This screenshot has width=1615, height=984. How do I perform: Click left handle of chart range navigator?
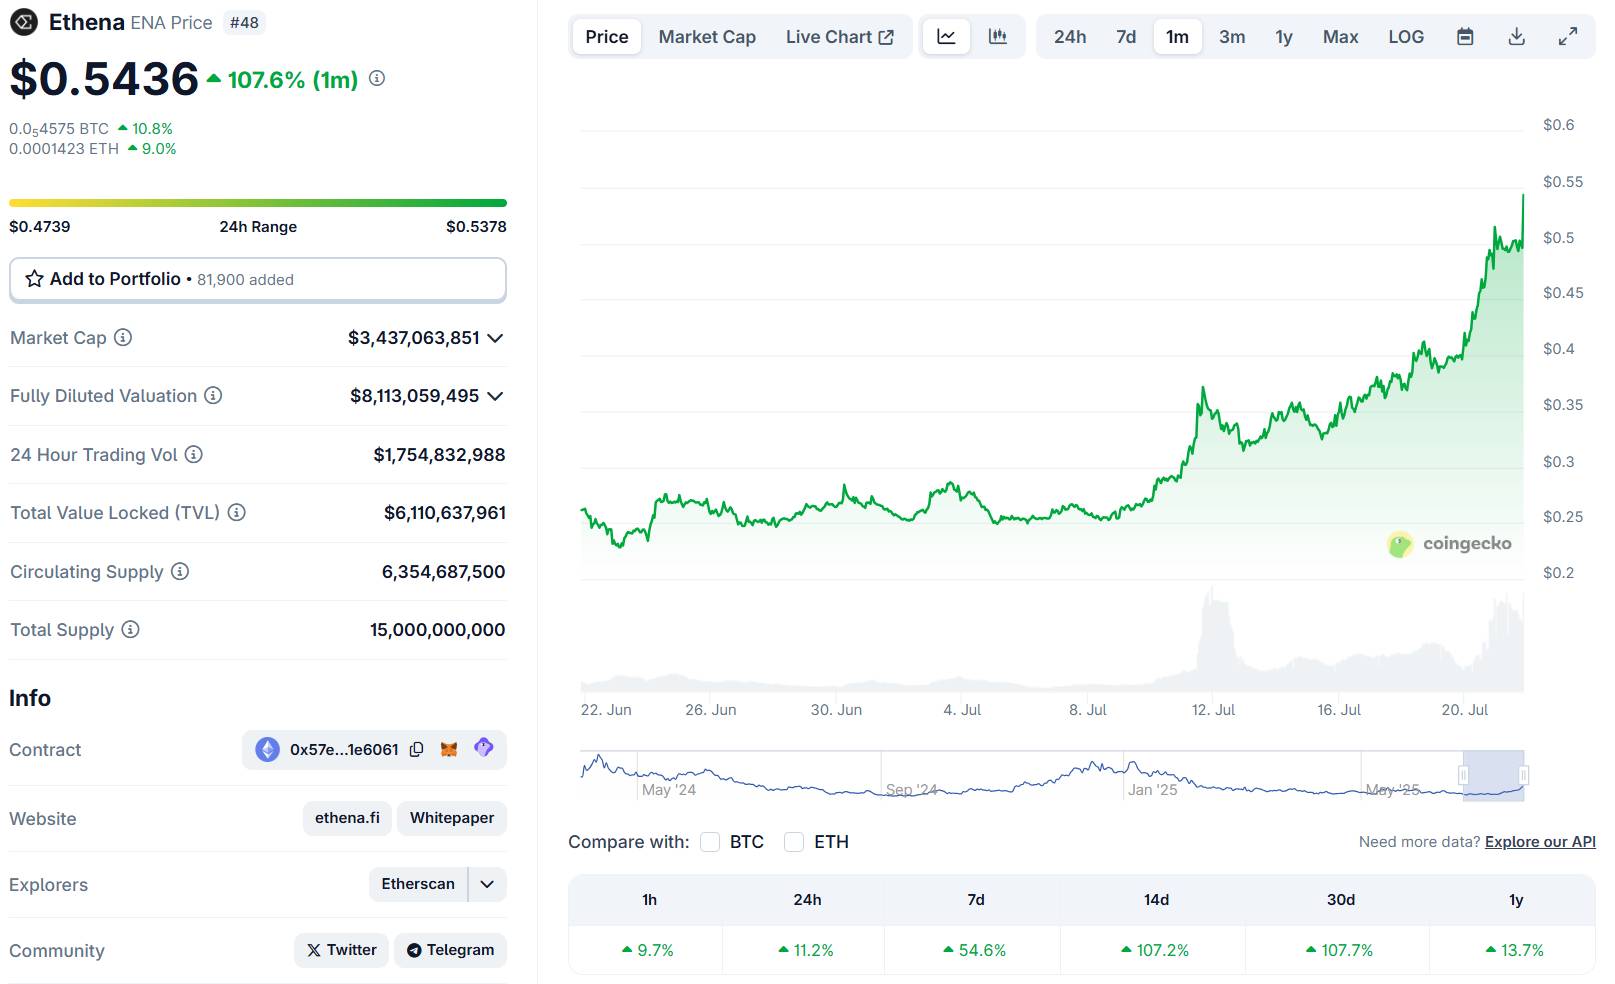coord(1463,775)
